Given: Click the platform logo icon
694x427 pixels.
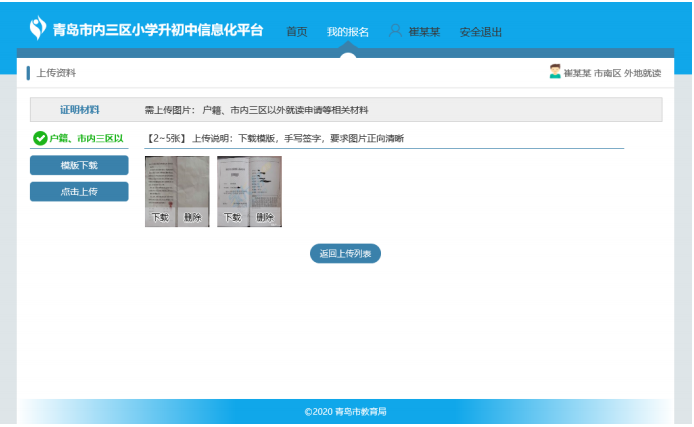Looking at the screenshot, I should 38,28.
